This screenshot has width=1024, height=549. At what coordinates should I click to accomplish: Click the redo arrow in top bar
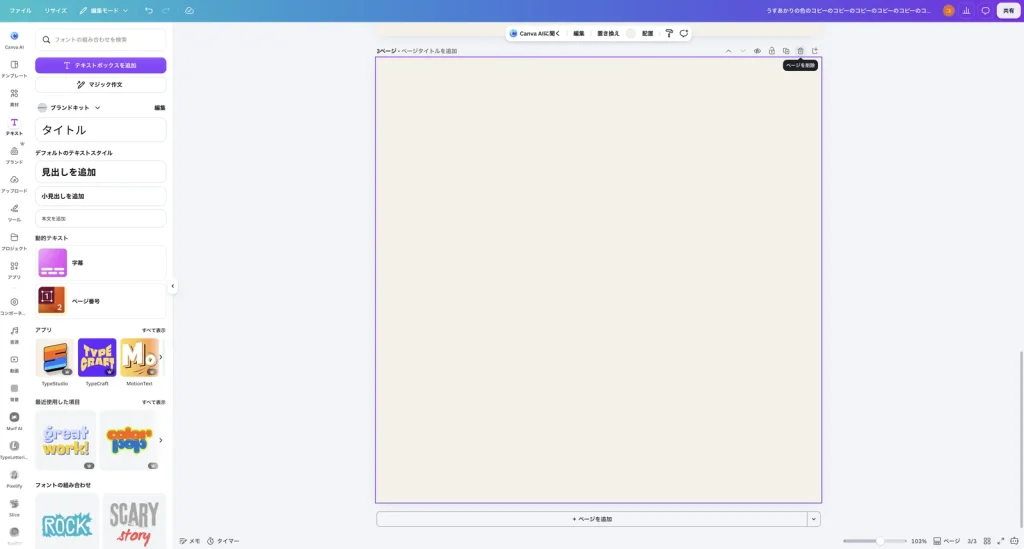(x=166, y=10)
